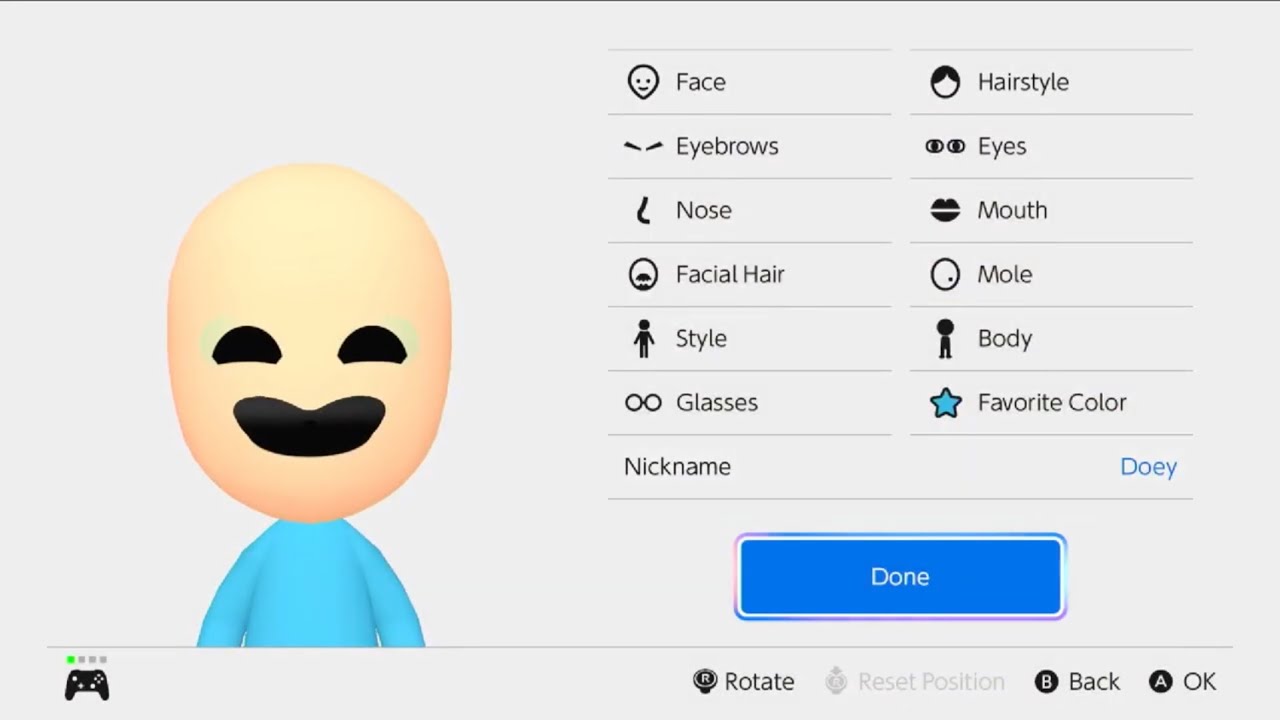Viewport: 1280px width, 720px height.
Task: Open the Hairstyle menu label
Action: (1023, 82)
